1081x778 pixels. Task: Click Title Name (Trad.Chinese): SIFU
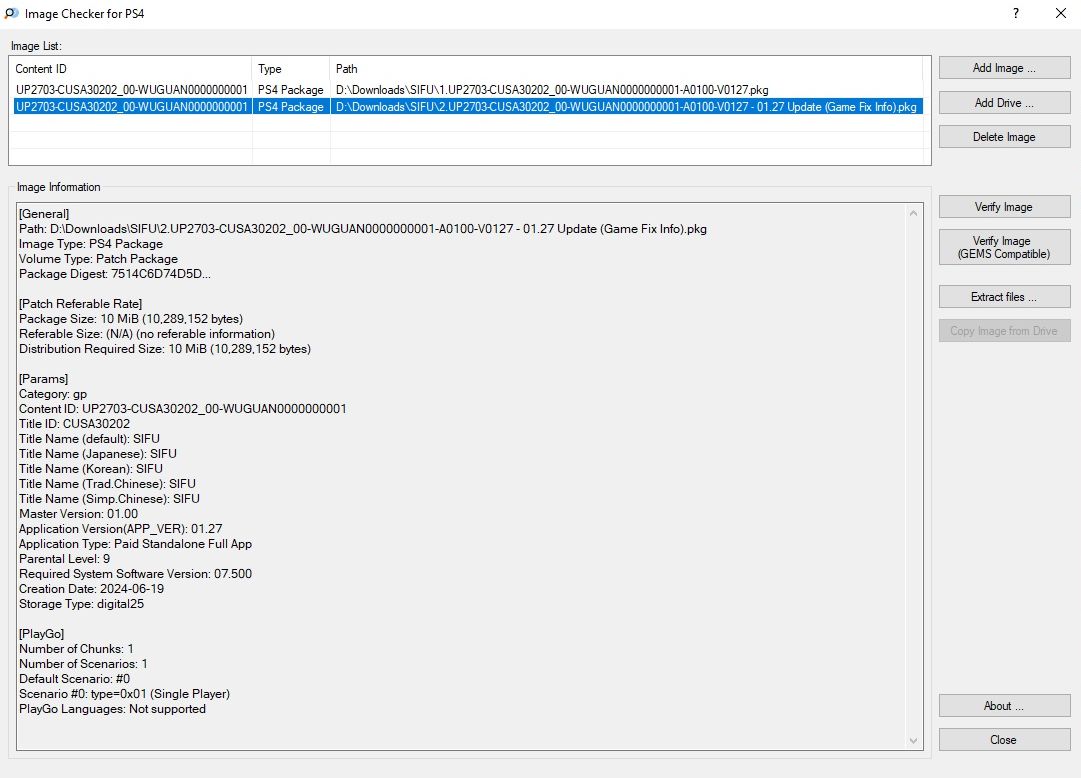point(108,483)
